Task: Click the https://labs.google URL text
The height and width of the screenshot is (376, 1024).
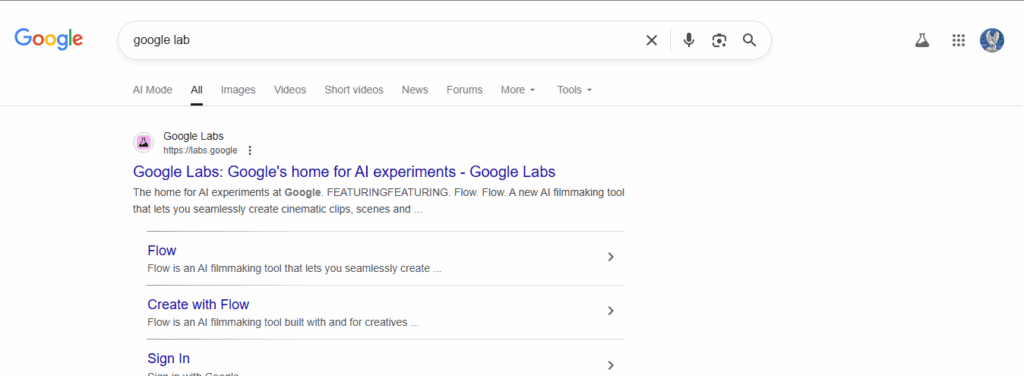Action: [x=200, y=150]
